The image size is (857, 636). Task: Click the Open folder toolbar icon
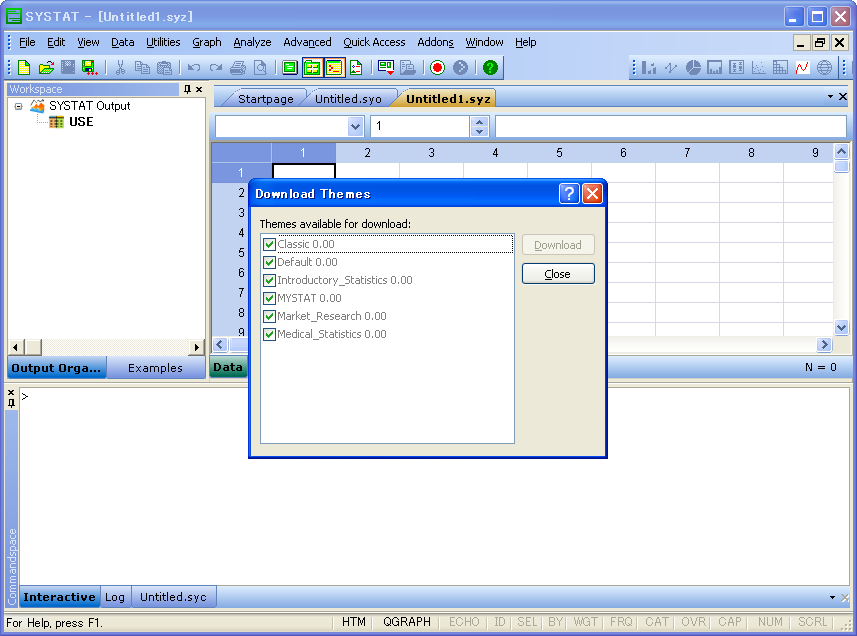point(46,67)
